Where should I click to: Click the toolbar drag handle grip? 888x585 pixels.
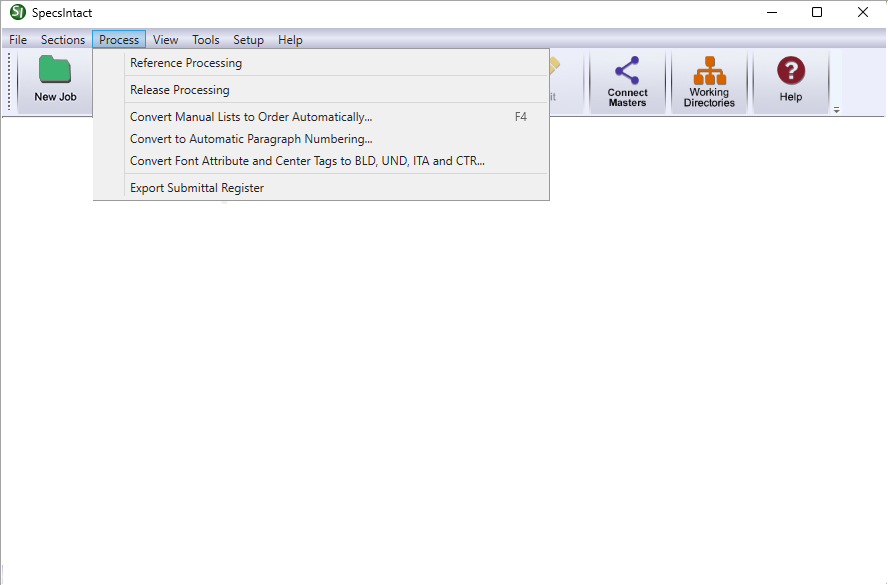11,82
